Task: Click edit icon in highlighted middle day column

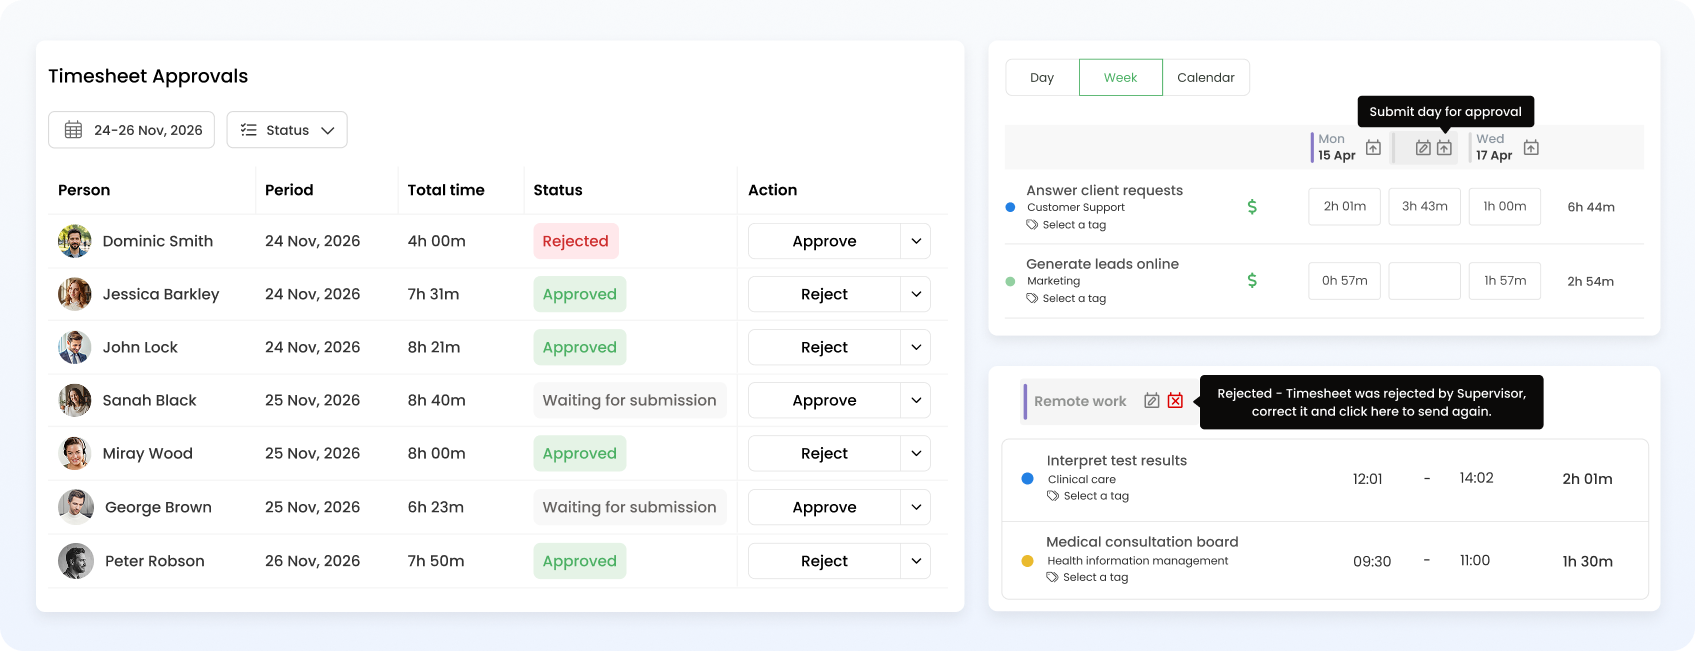Action: click(1423, 147)
